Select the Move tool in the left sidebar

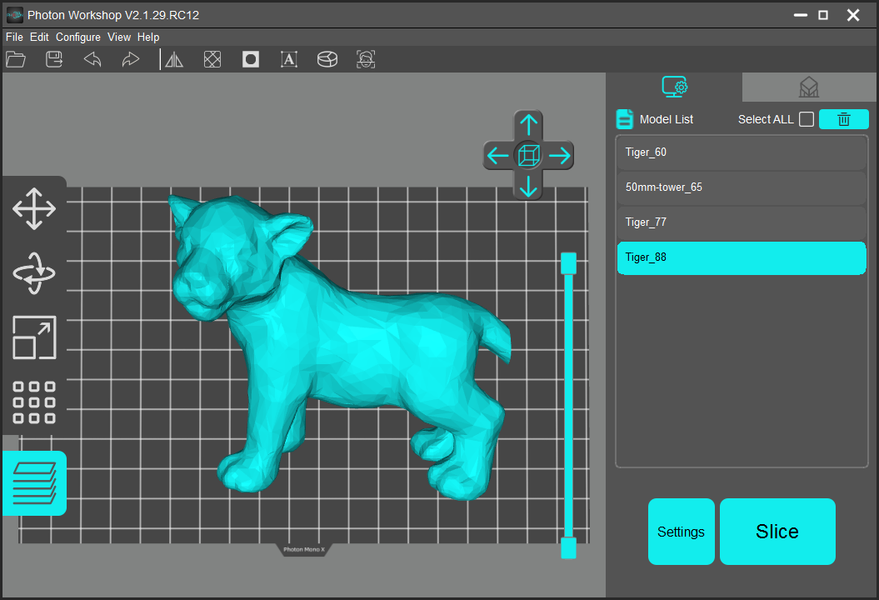34,209
